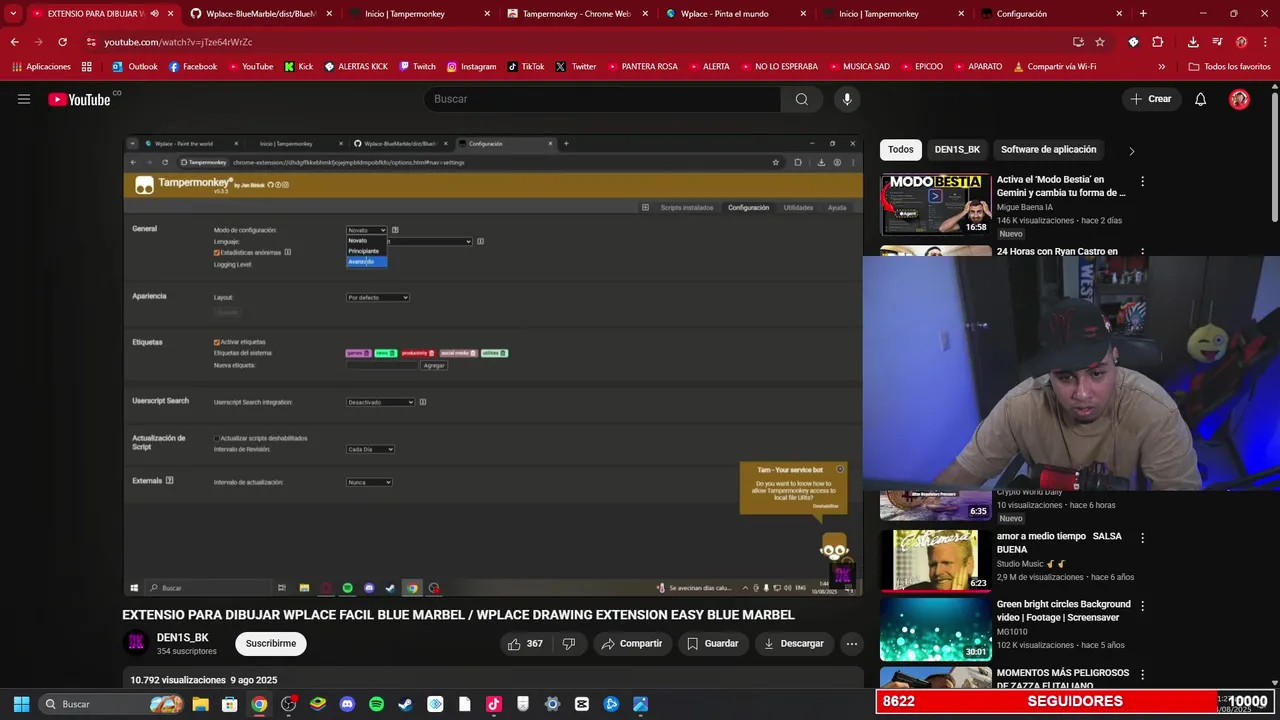
Task: Open more actions three-dot menu below video
Action: tap(852, 644)
